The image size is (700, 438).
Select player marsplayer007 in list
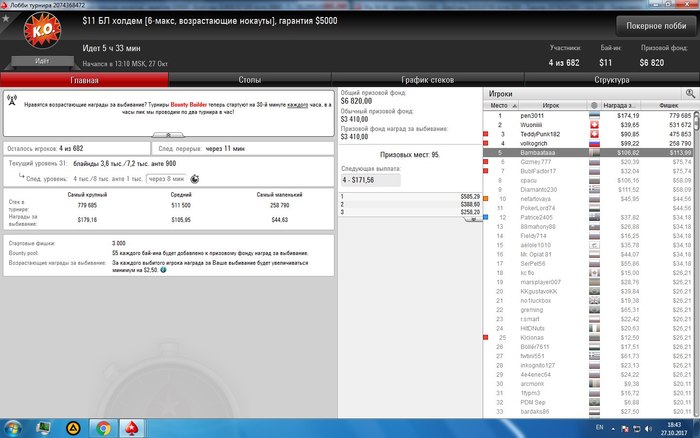(588, 282)
